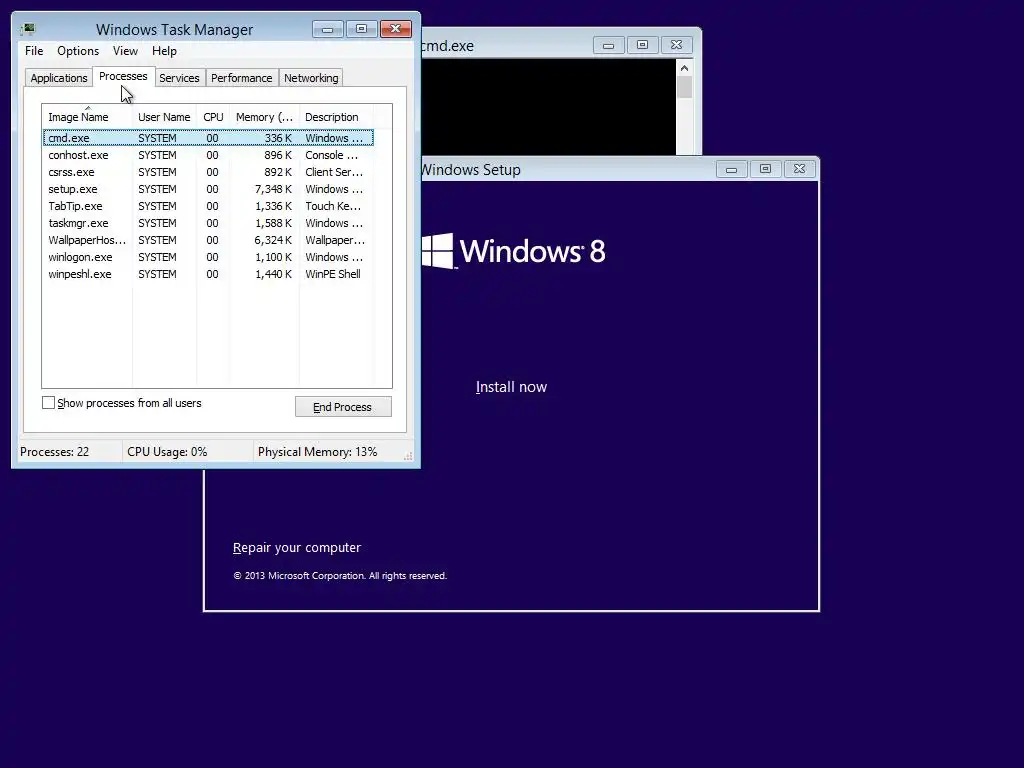The image size is (1024, 768).
Task: Close the Windows Setup window
Action: [799, 169]
